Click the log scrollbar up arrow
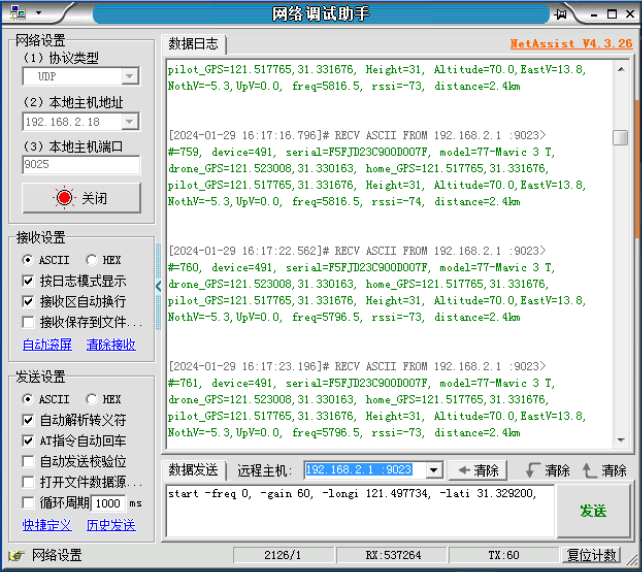This screenshot has width=643, height=572. click(621, 69)
